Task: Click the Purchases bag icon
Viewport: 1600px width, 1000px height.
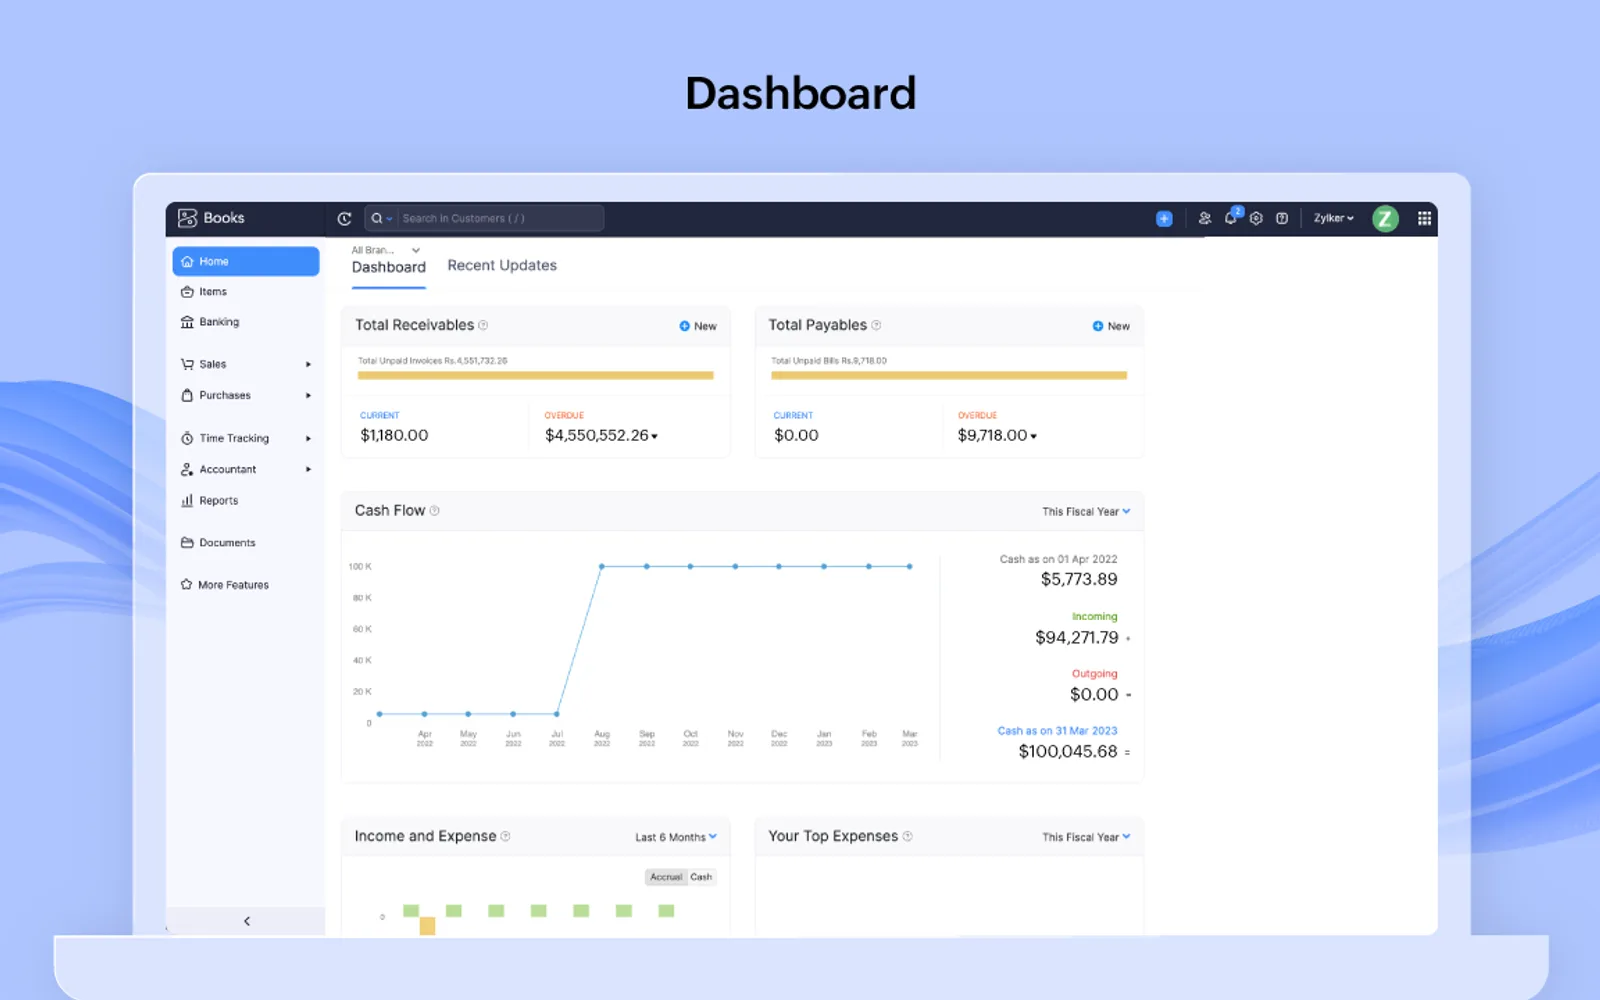Action: click(187, 396)
